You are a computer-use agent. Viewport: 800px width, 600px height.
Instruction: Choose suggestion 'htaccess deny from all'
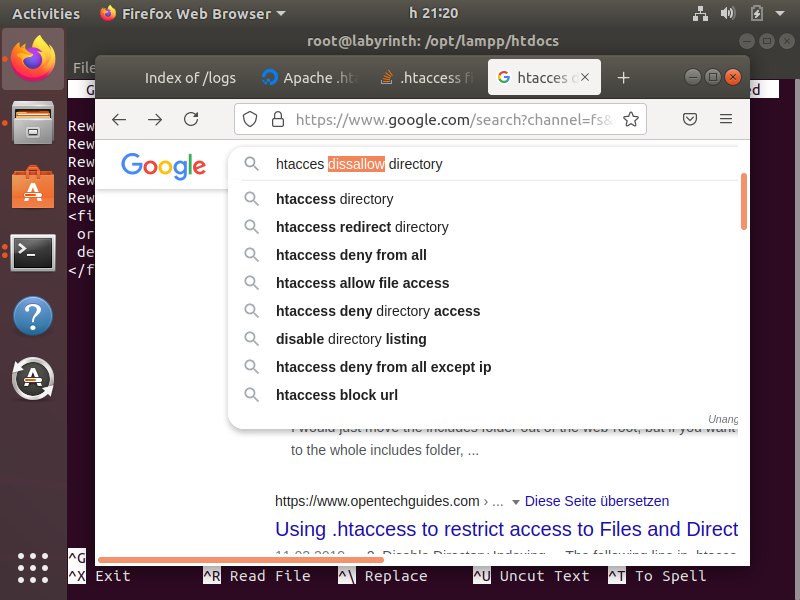(x=351, y=255)
